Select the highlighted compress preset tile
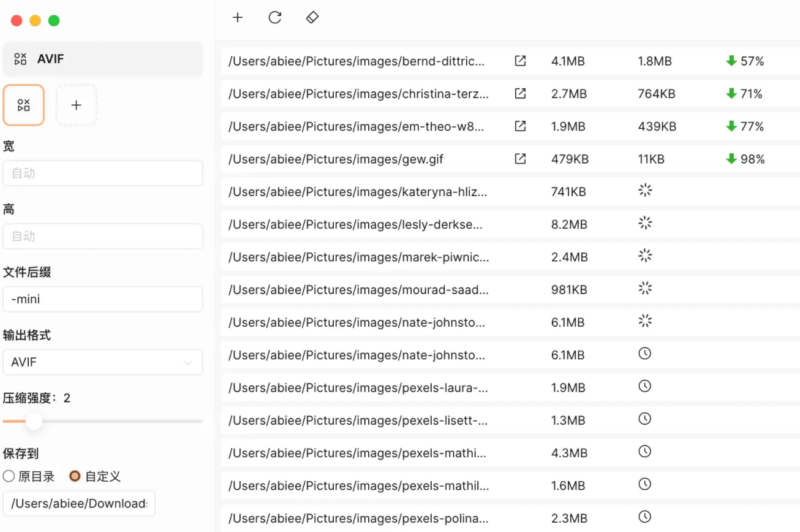Screen dimensions: 800x532 coord(24,104)
